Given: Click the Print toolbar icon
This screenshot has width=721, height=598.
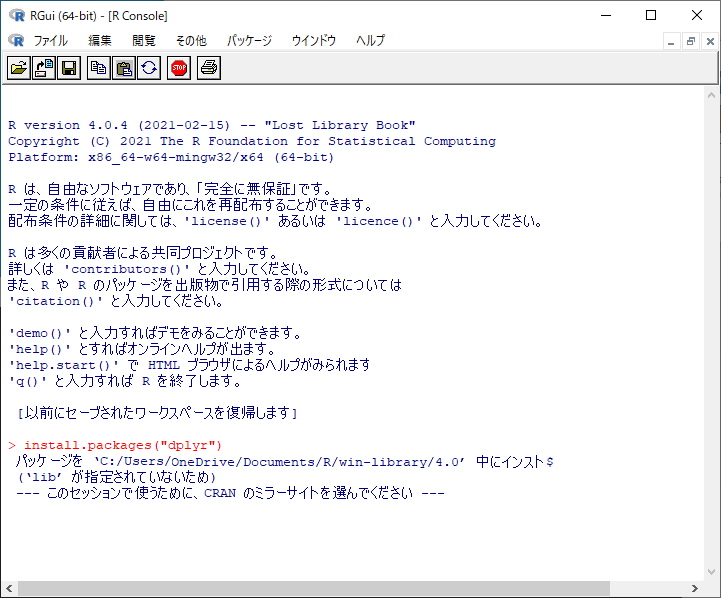Looking at the screenshot, I should click(209, 68).
